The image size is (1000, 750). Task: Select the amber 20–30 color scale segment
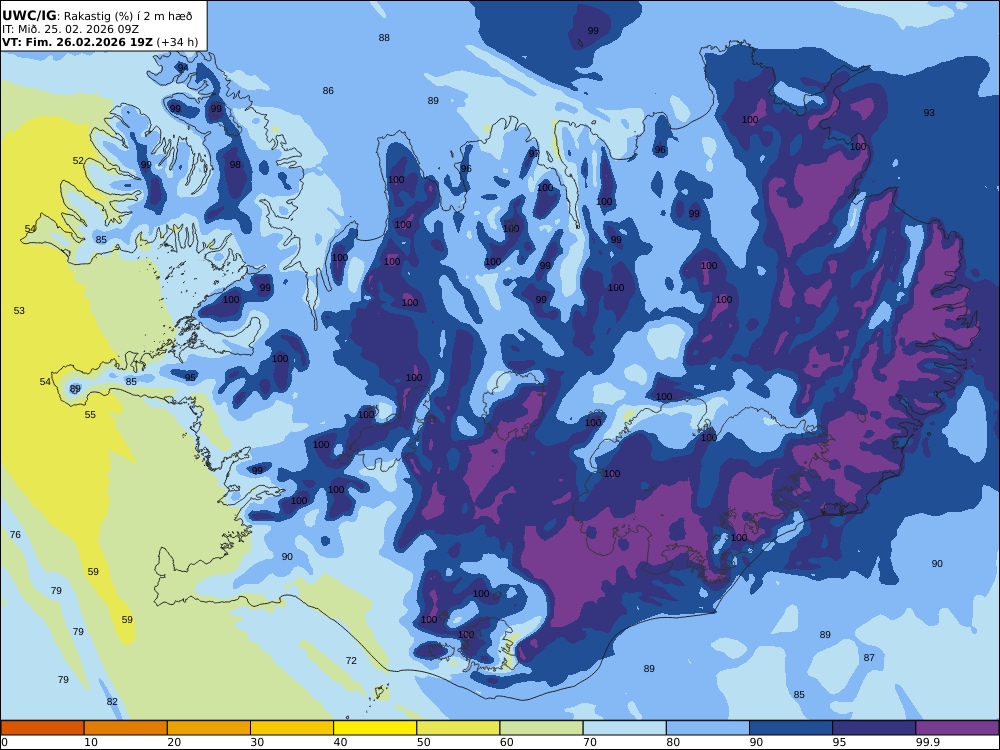(209, 728)
